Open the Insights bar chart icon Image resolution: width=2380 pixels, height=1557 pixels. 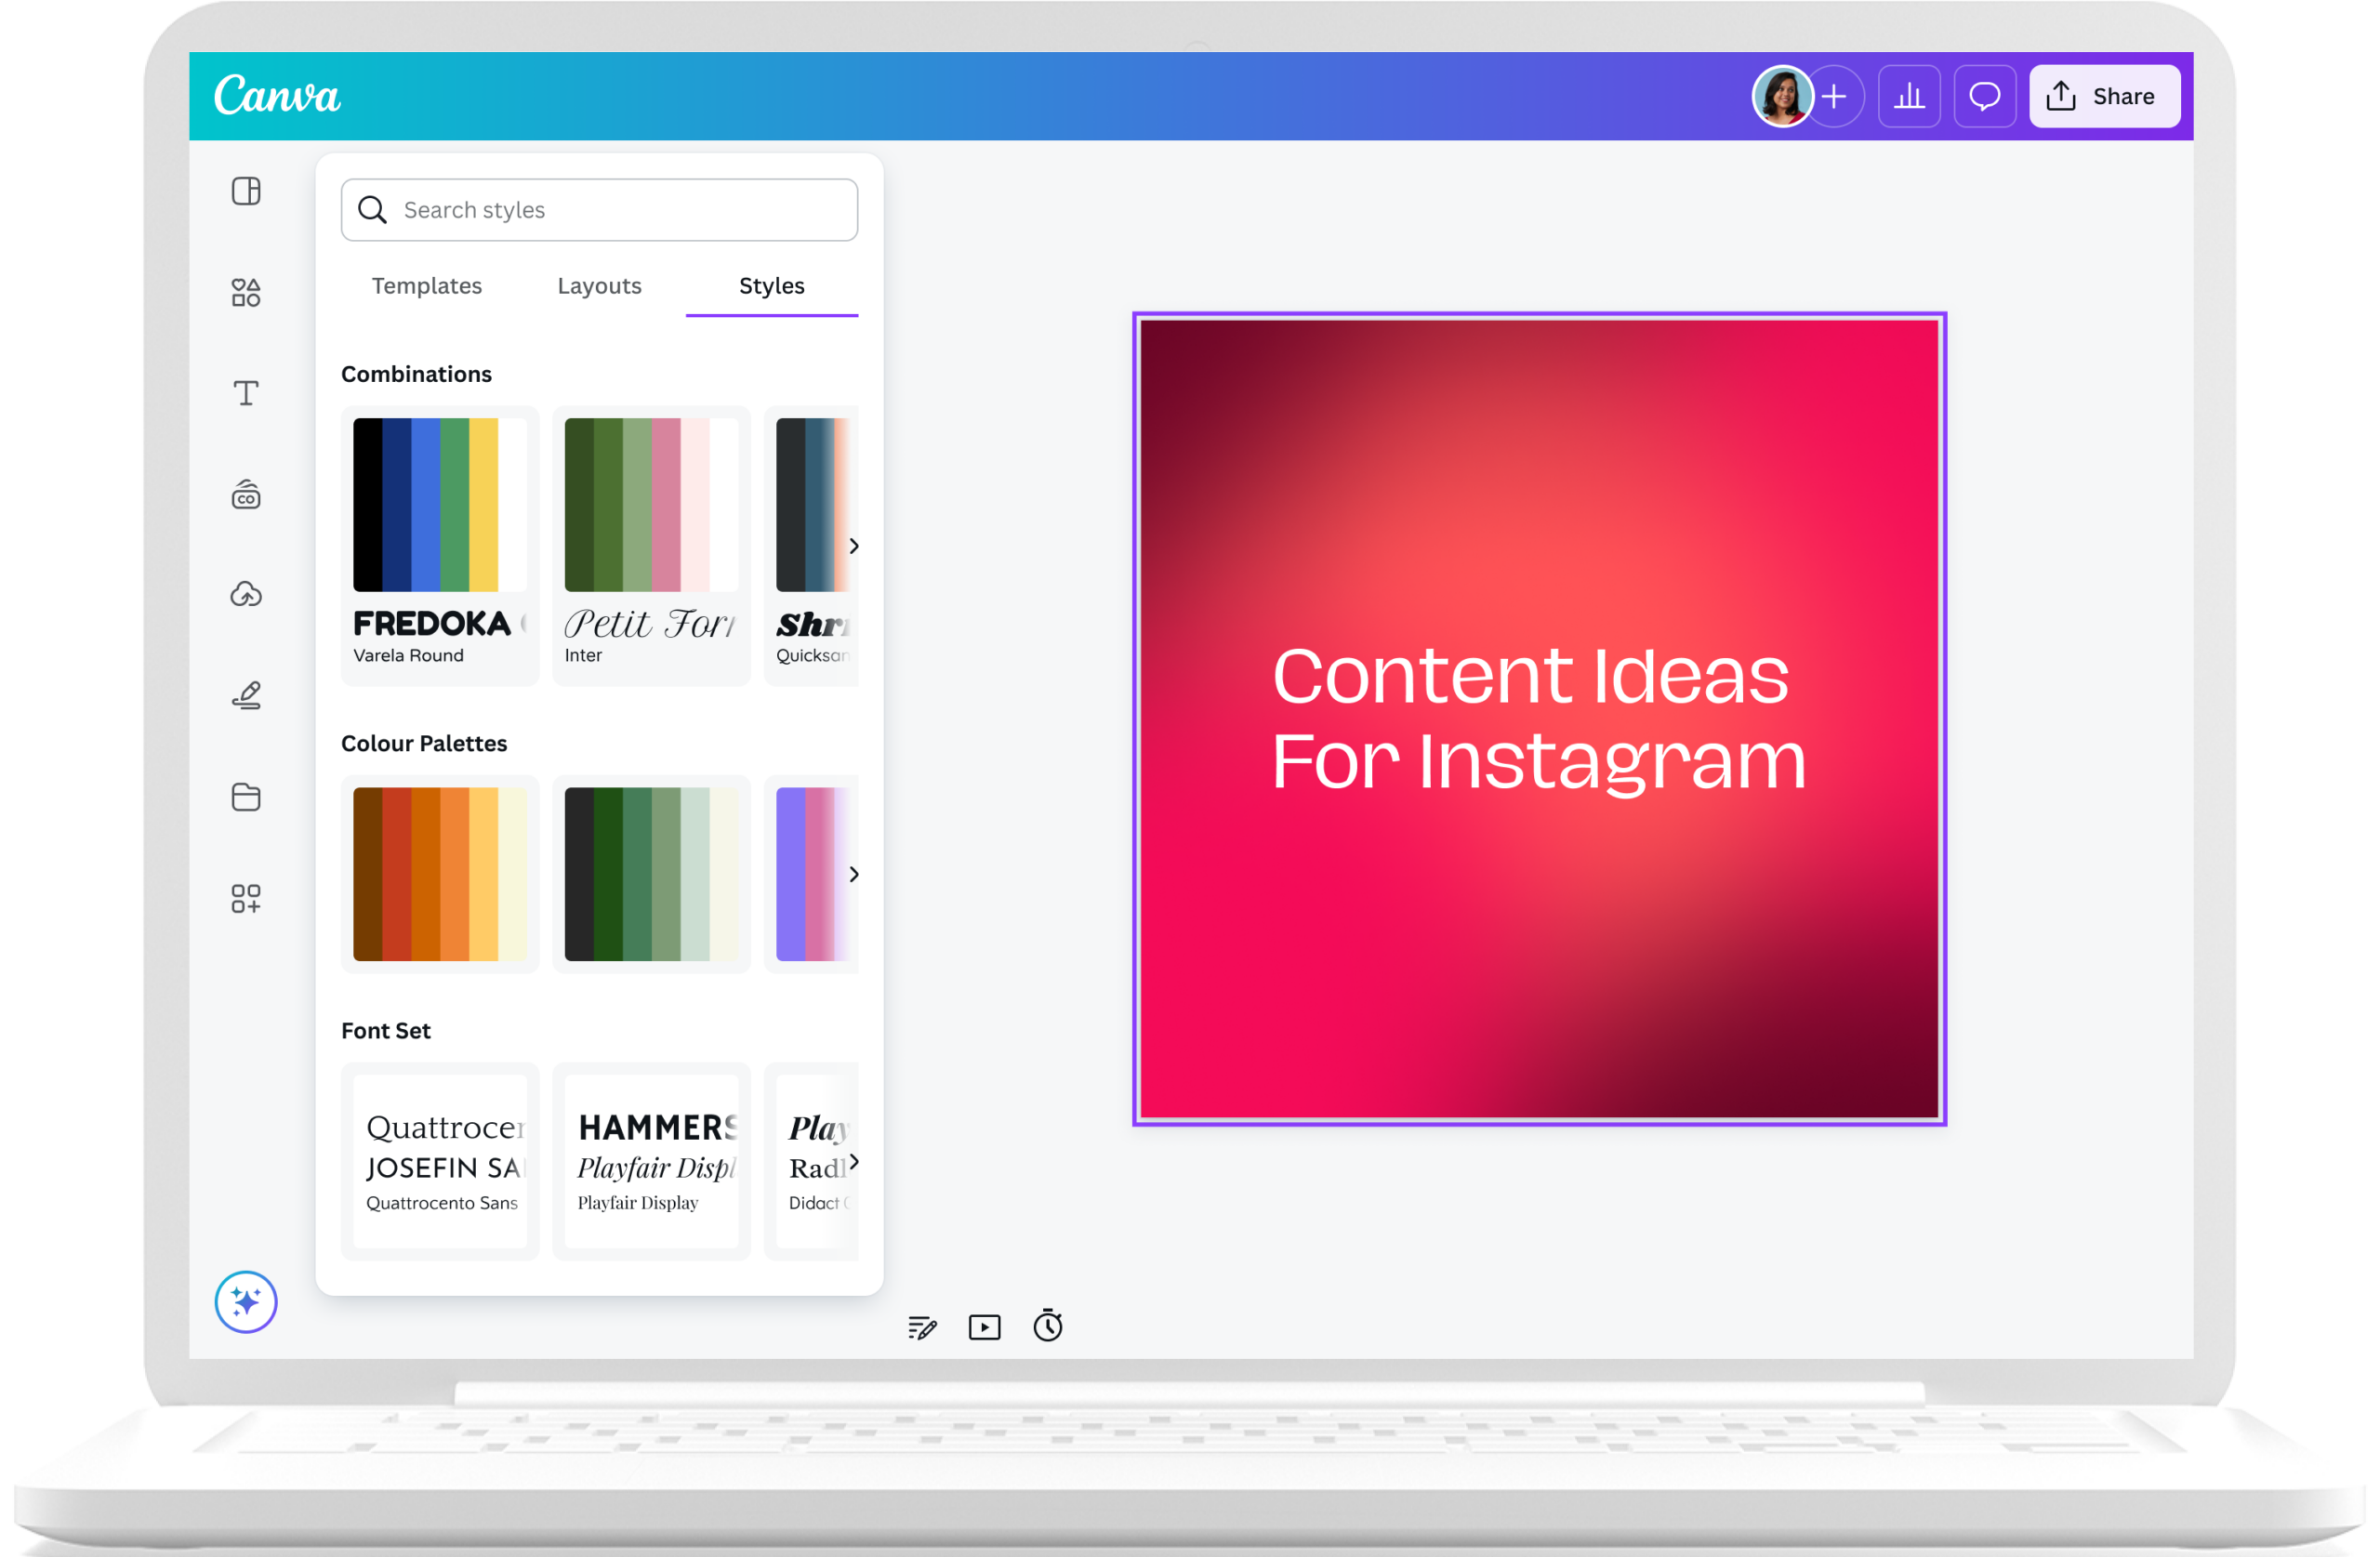tap(1909, 96)
